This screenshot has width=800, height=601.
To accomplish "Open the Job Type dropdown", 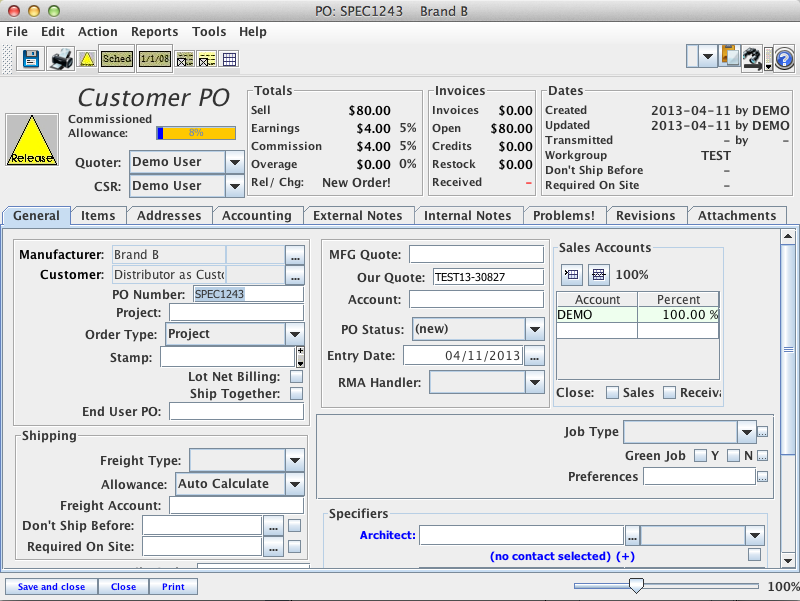I will click(746, 432).
